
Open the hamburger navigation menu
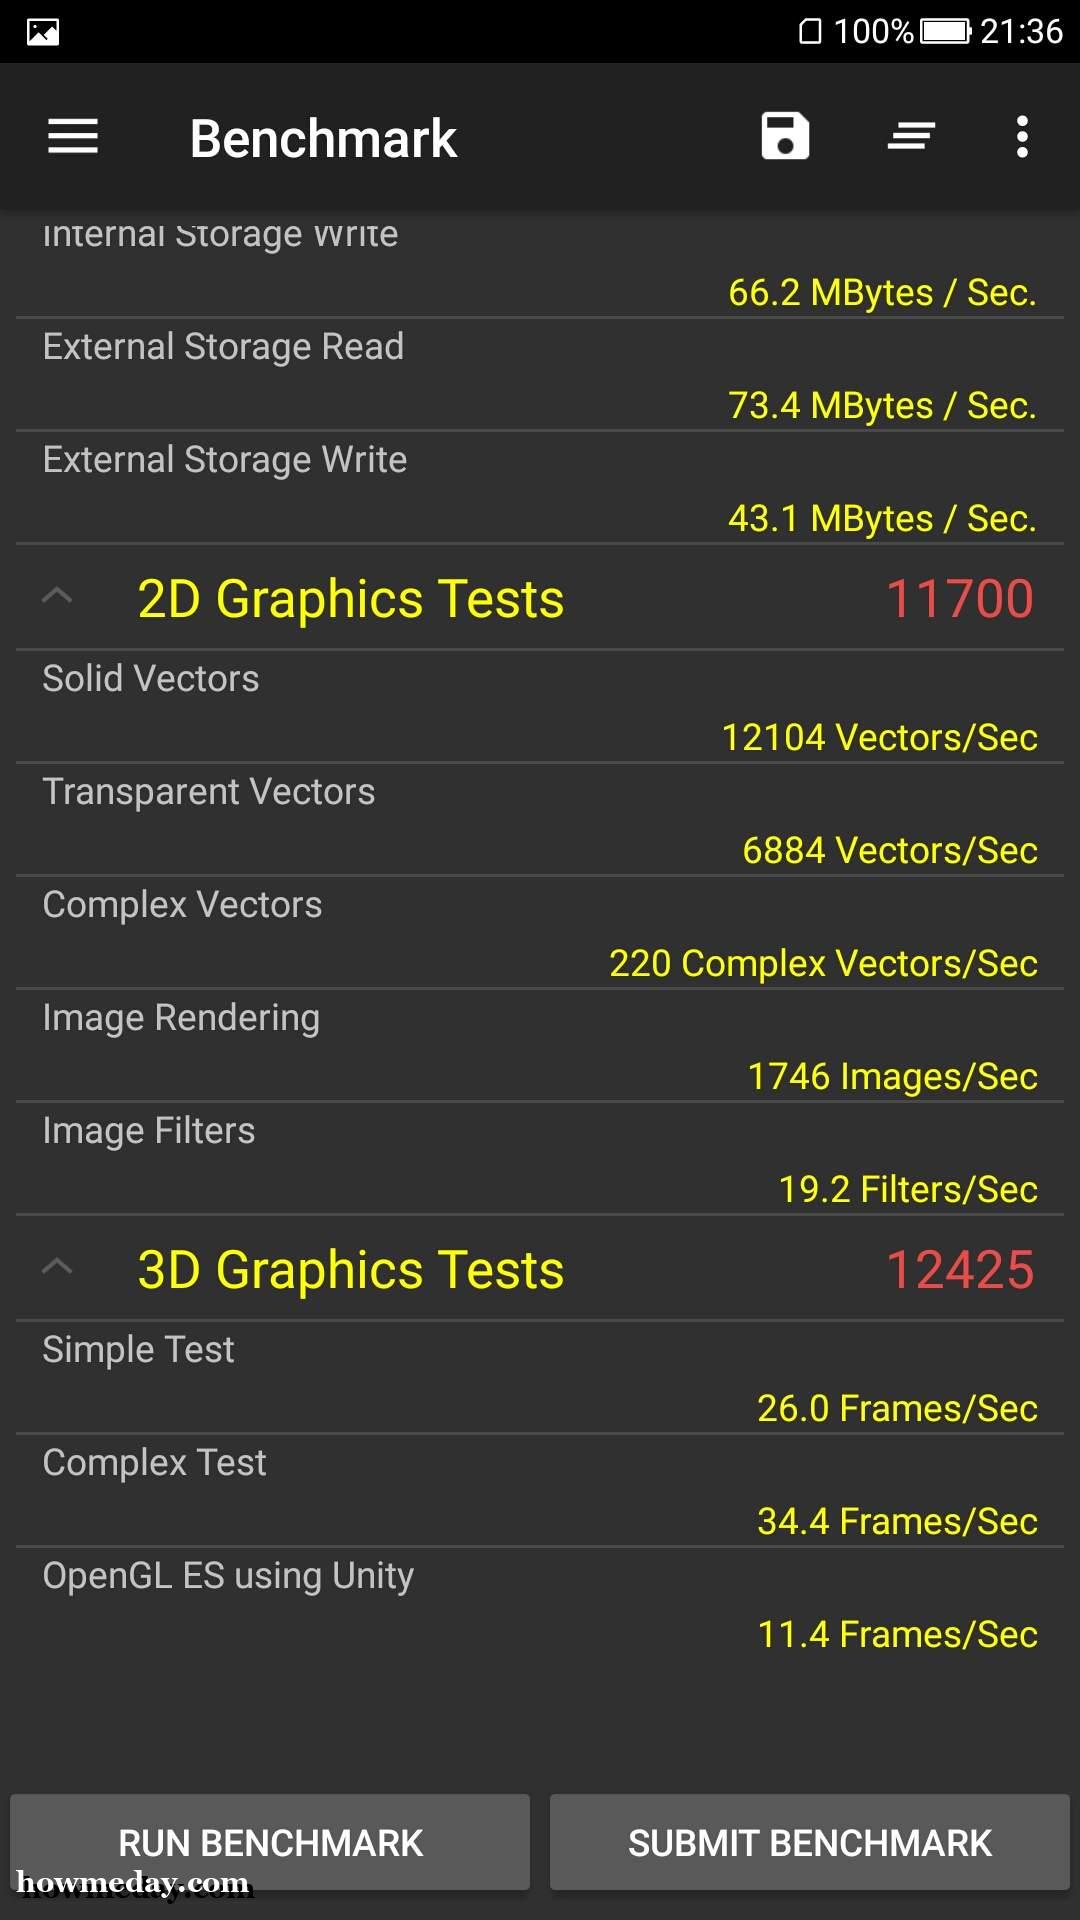point(73,137)
